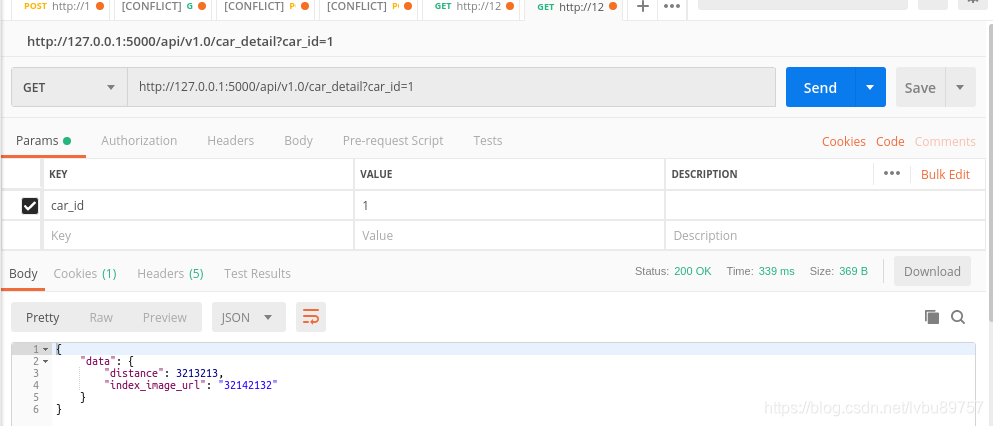
Task: Open the request Body tab
Action: point(298,141)
